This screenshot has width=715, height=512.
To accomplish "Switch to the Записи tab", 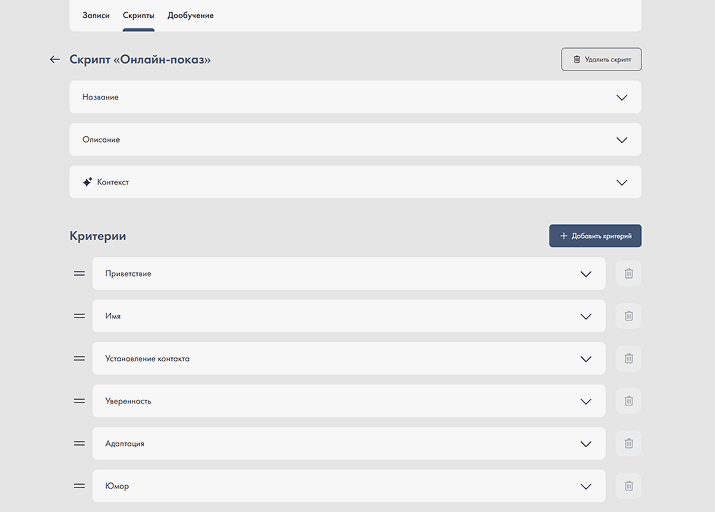I will (x=96, y=16).
